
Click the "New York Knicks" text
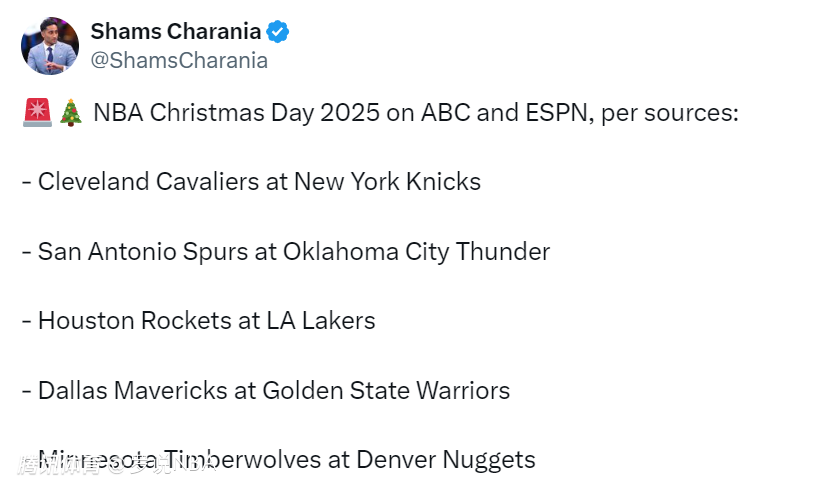coord(387,182)
